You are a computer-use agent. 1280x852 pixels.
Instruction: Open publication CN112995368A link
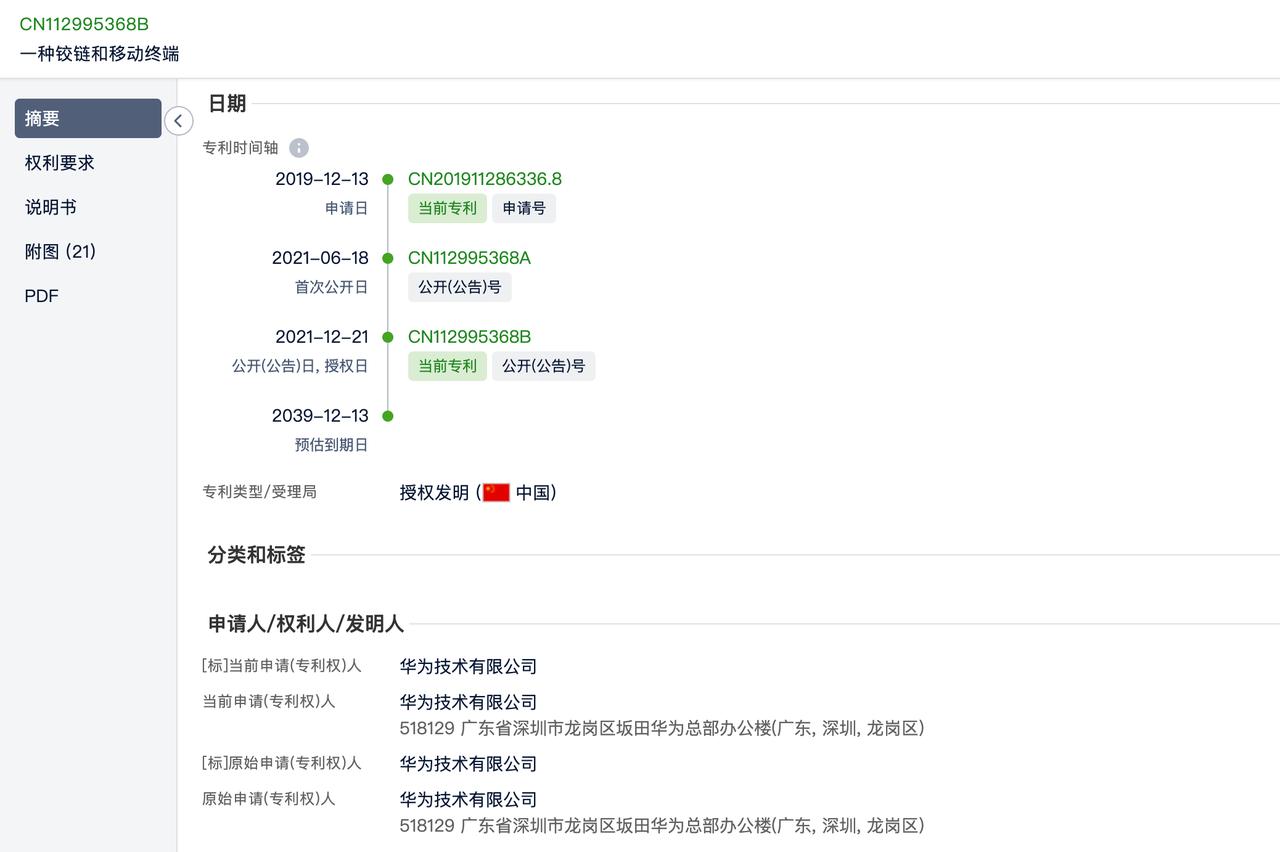click(469, 258)
